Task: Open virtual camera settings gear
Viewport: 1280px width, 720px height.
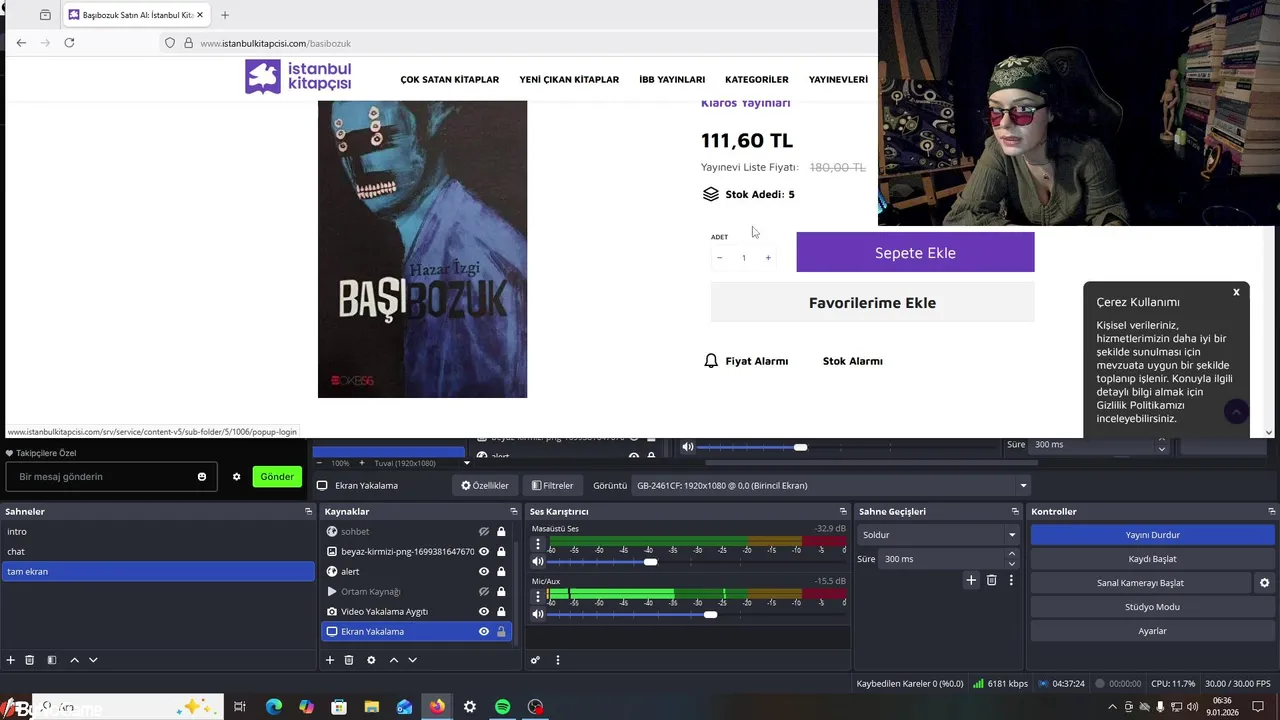Action: 1264,583
